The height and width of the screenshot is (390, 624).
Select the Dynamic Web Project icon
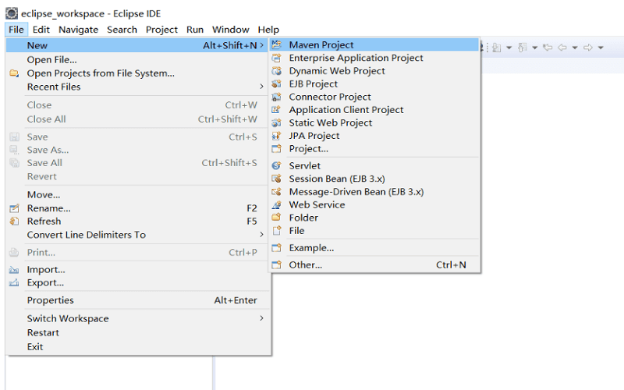point(276,71)
